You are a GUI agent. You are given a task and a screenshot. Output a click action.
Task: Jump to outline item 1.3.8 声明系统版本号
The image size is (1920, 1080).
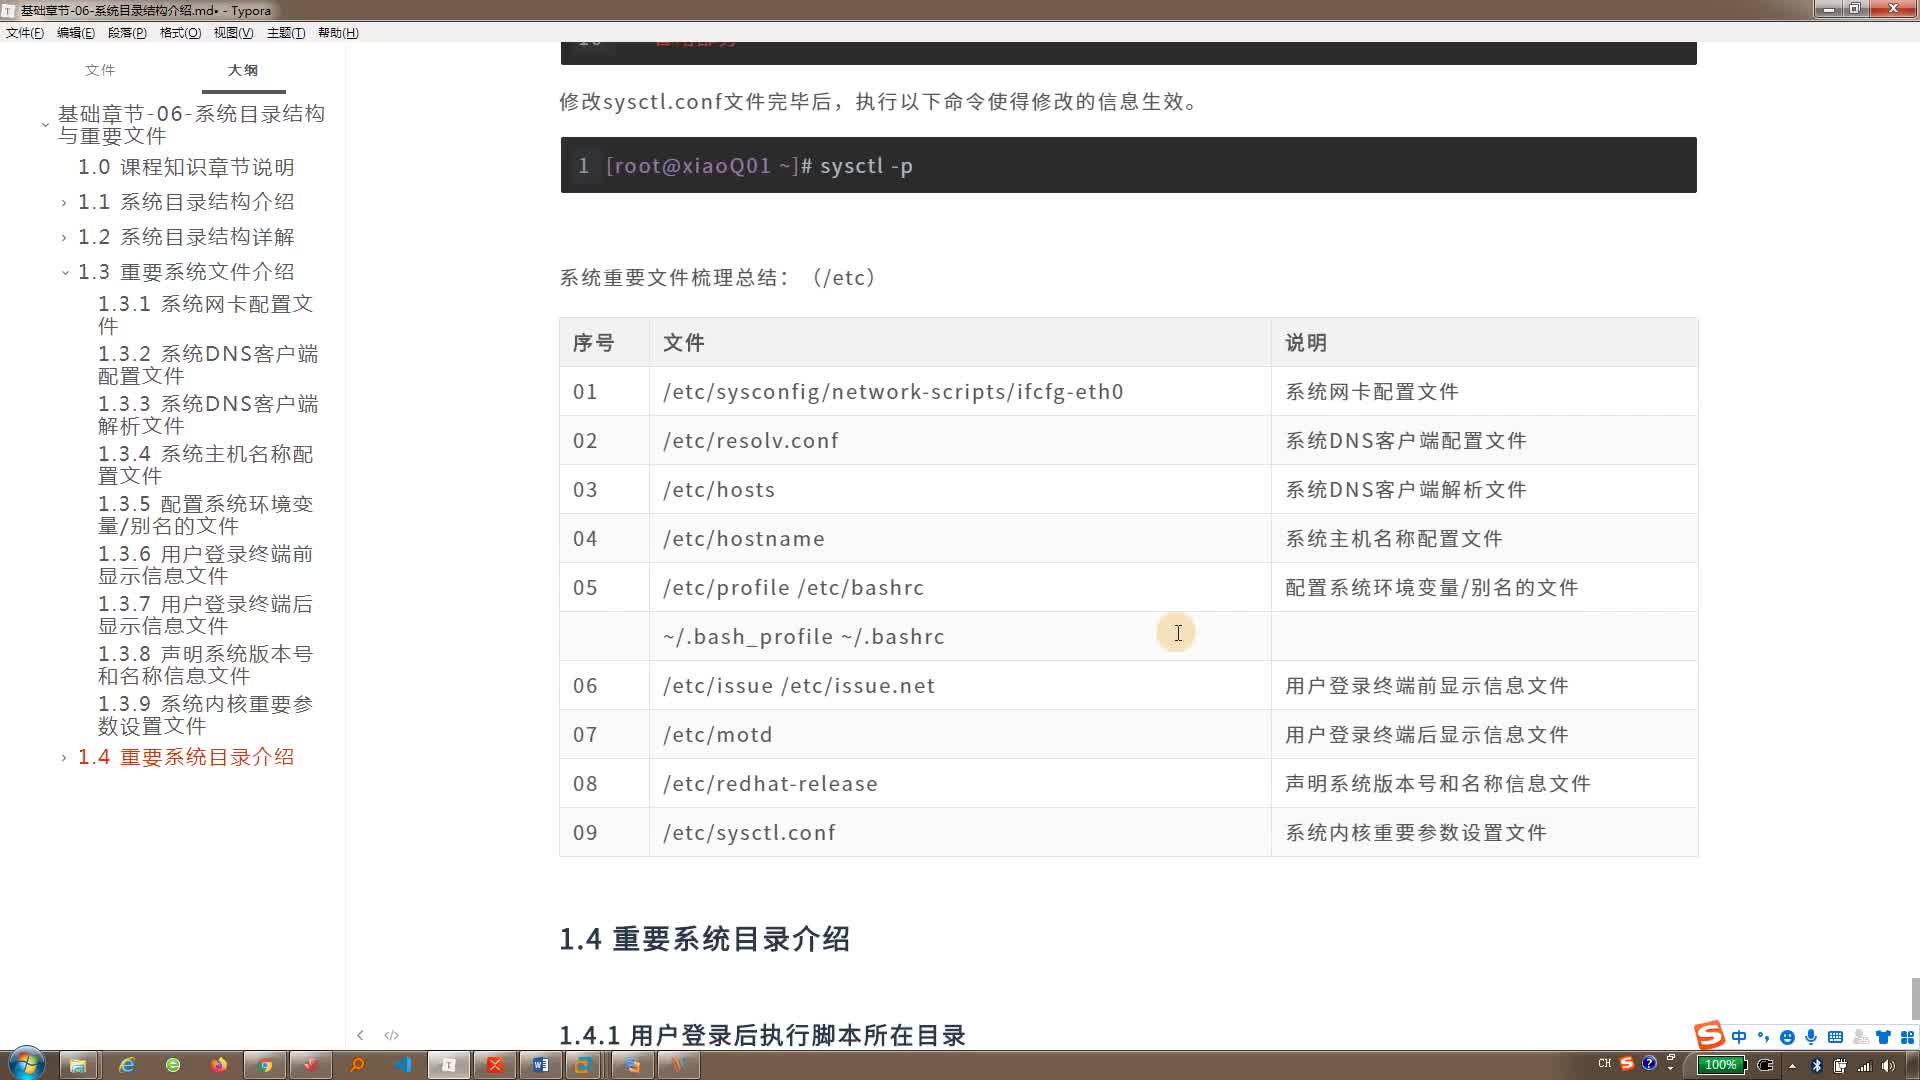206,664
